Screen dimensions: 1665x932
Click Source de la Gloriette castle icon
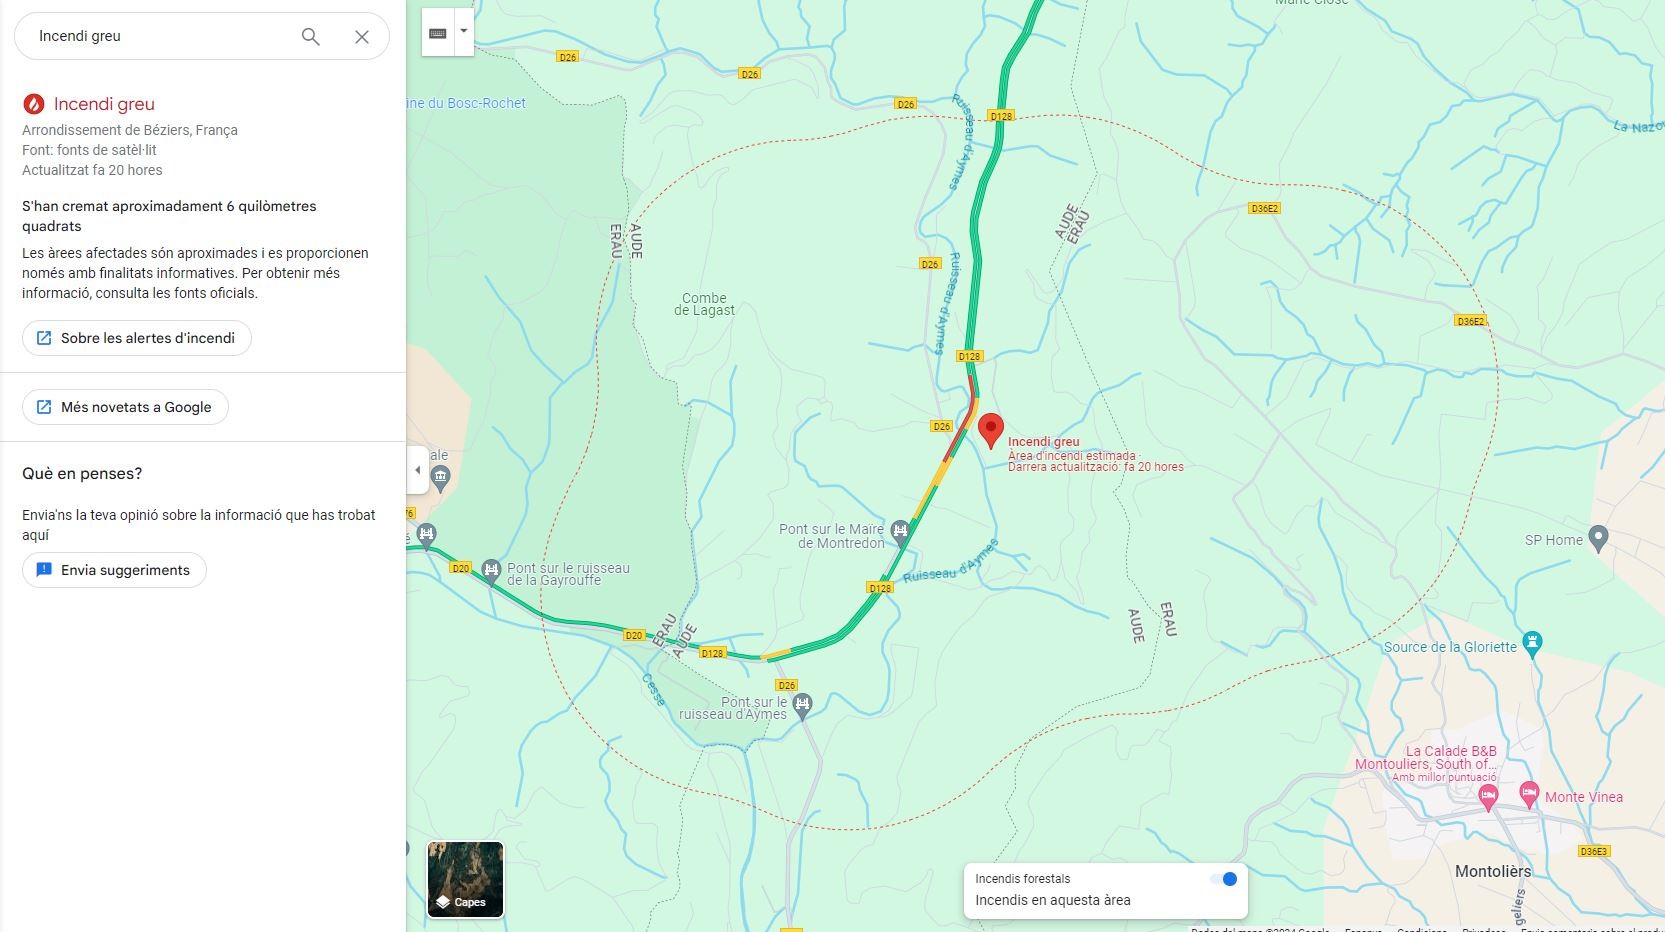pos(1532,641)
